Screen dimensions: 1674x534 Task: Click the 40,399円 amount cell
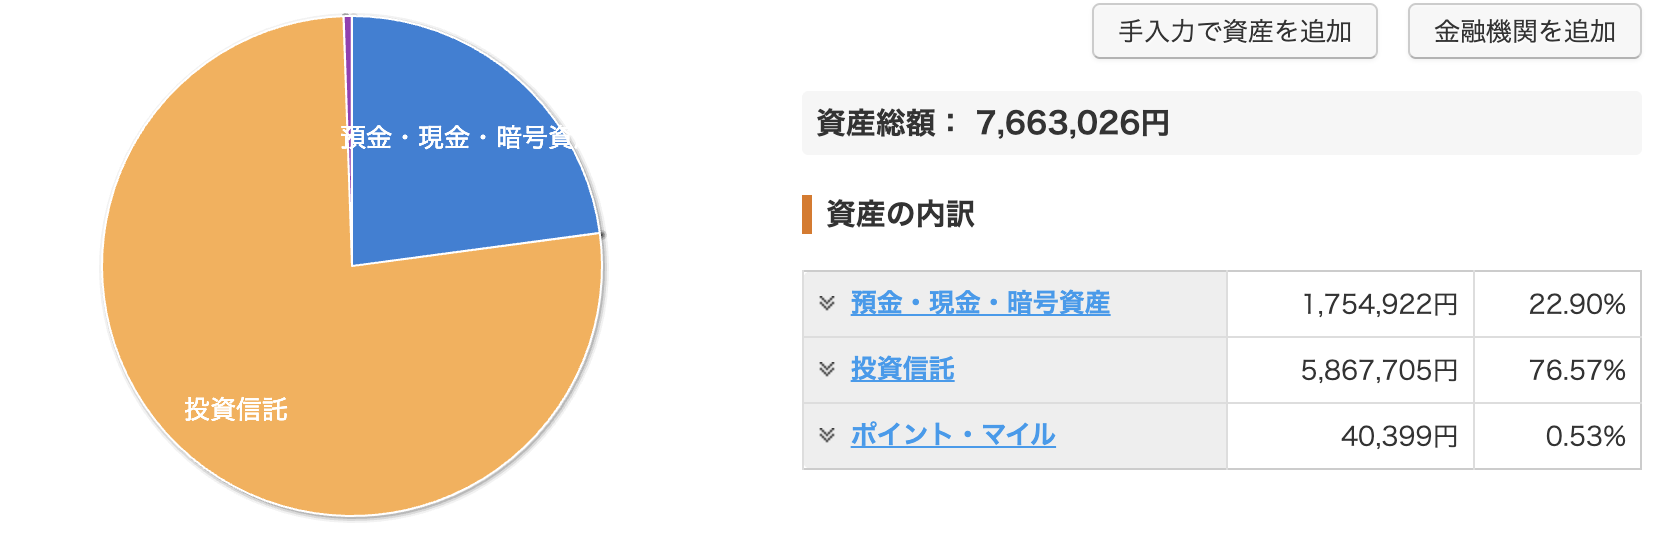click(x=1398, y=436)
